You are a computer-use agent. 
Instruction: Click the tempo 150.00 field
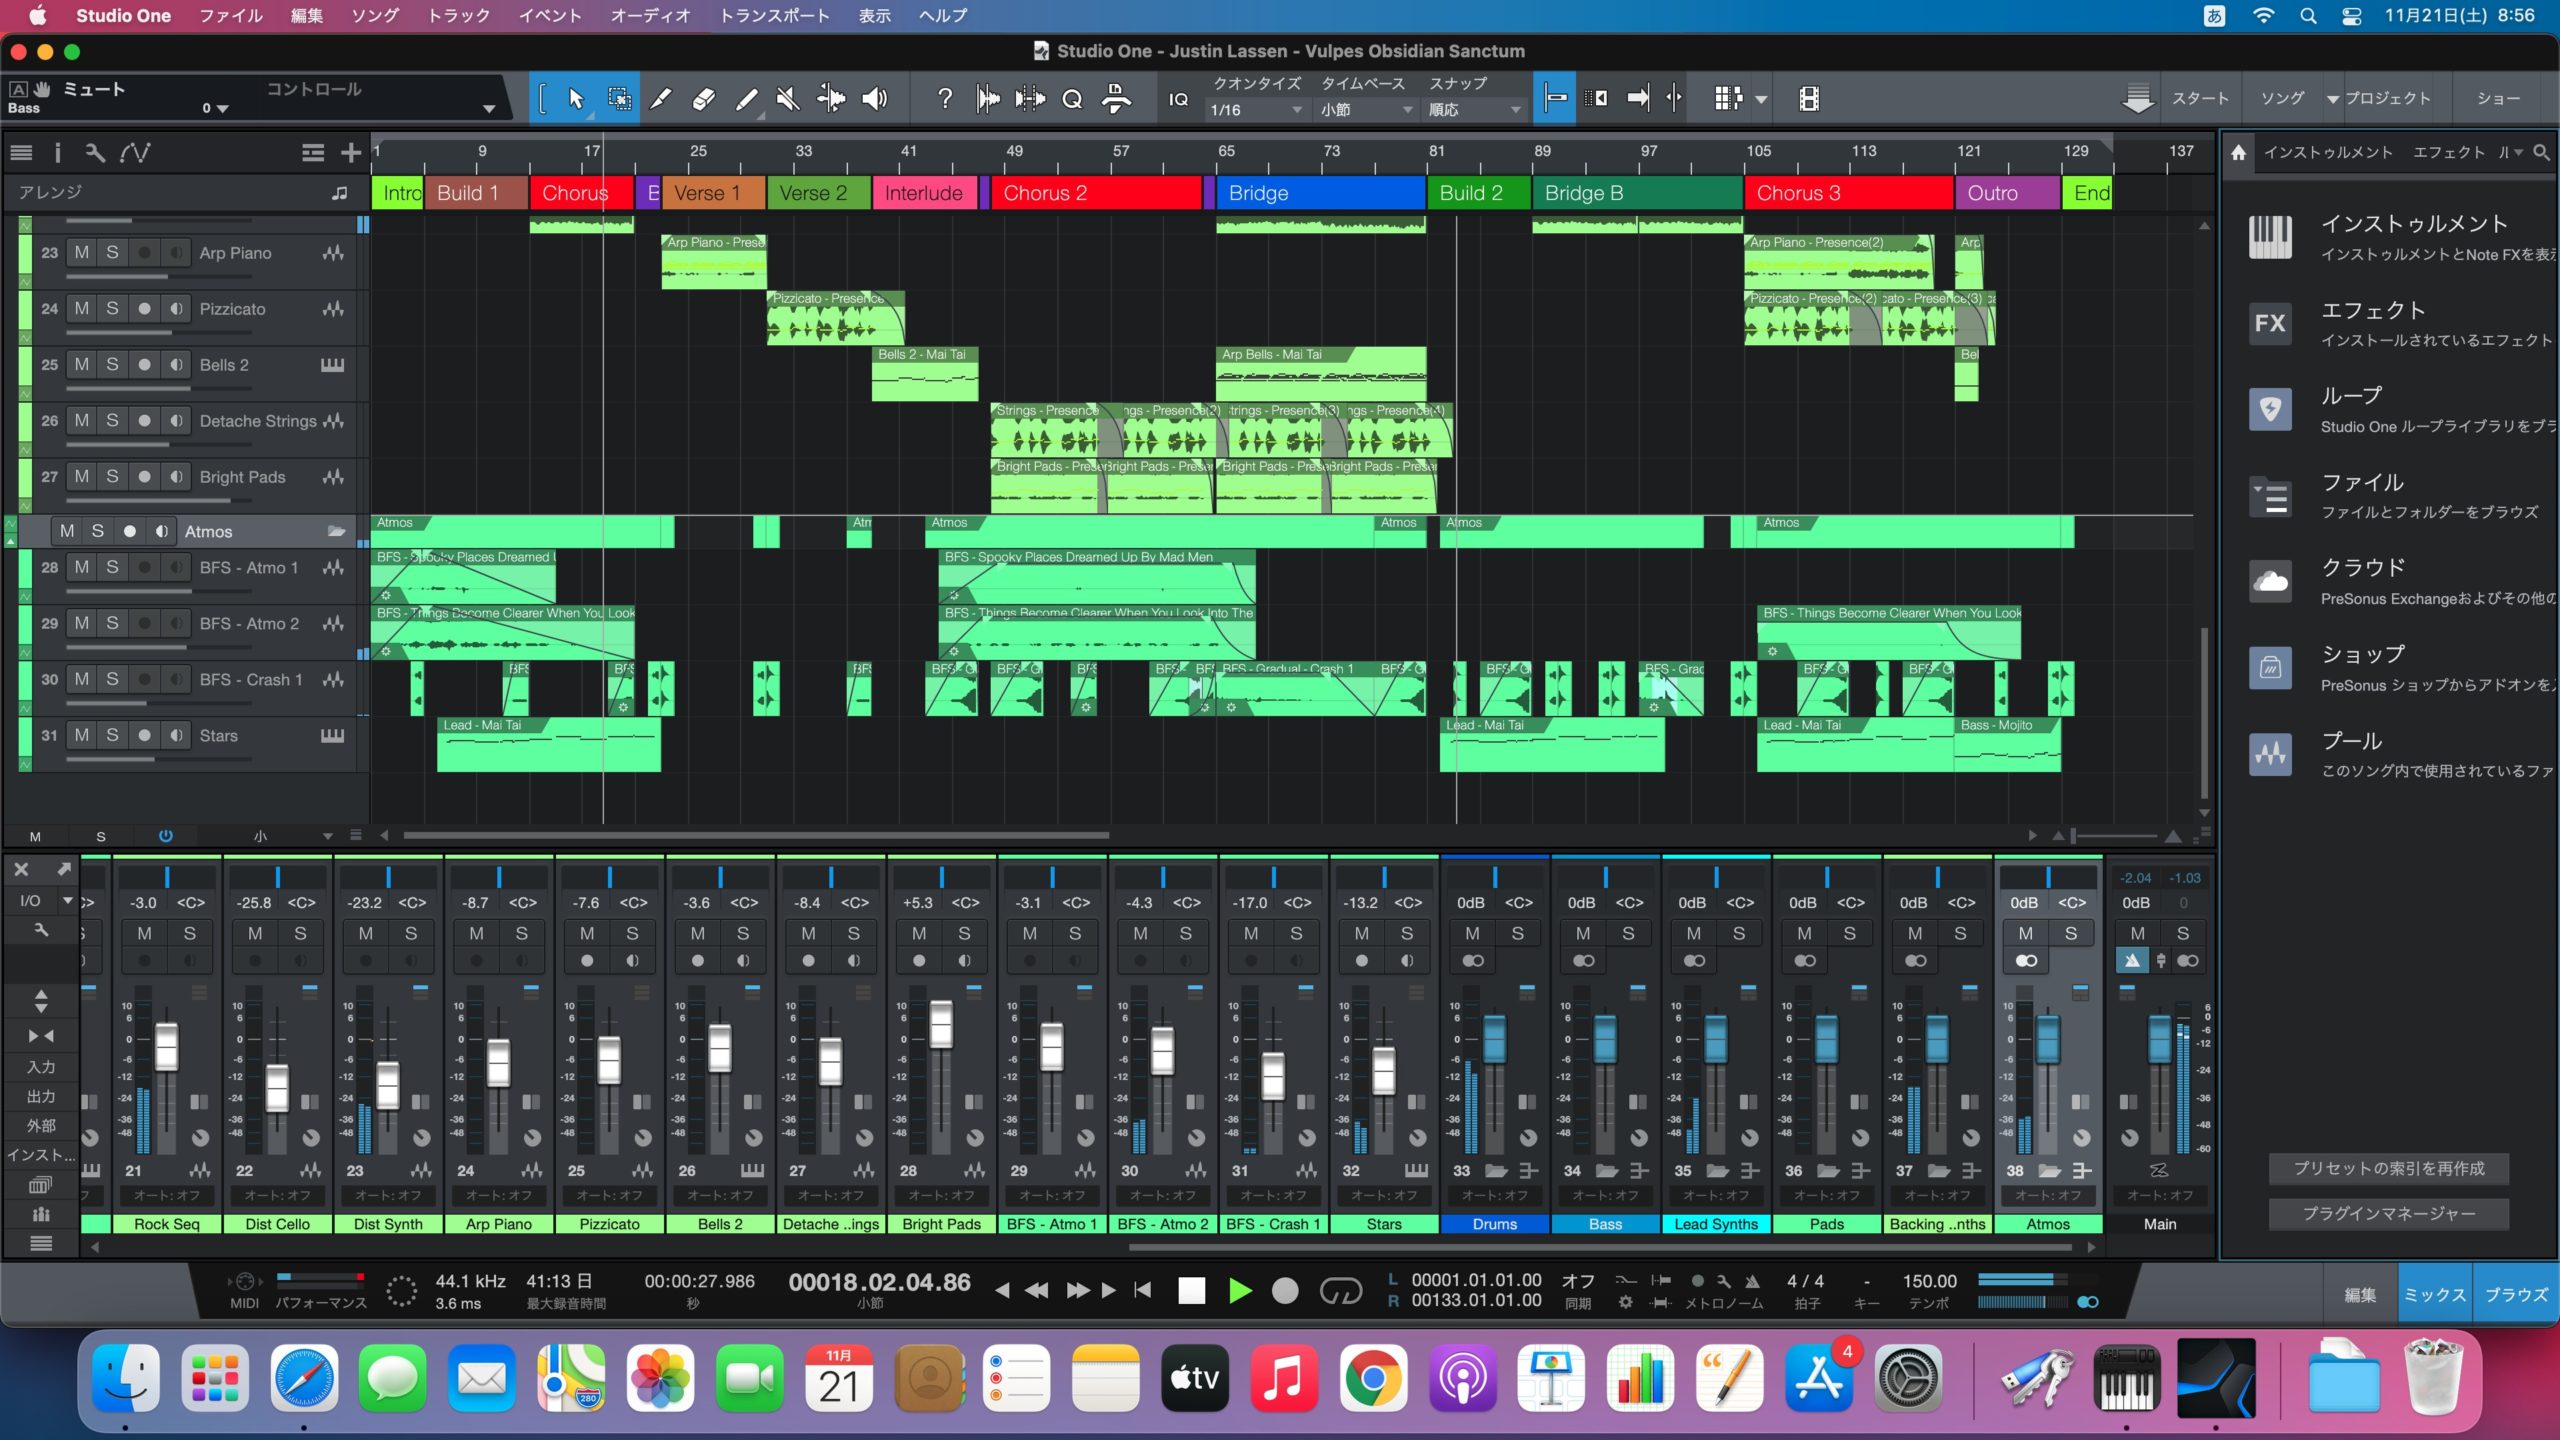click(1929, 1281)
